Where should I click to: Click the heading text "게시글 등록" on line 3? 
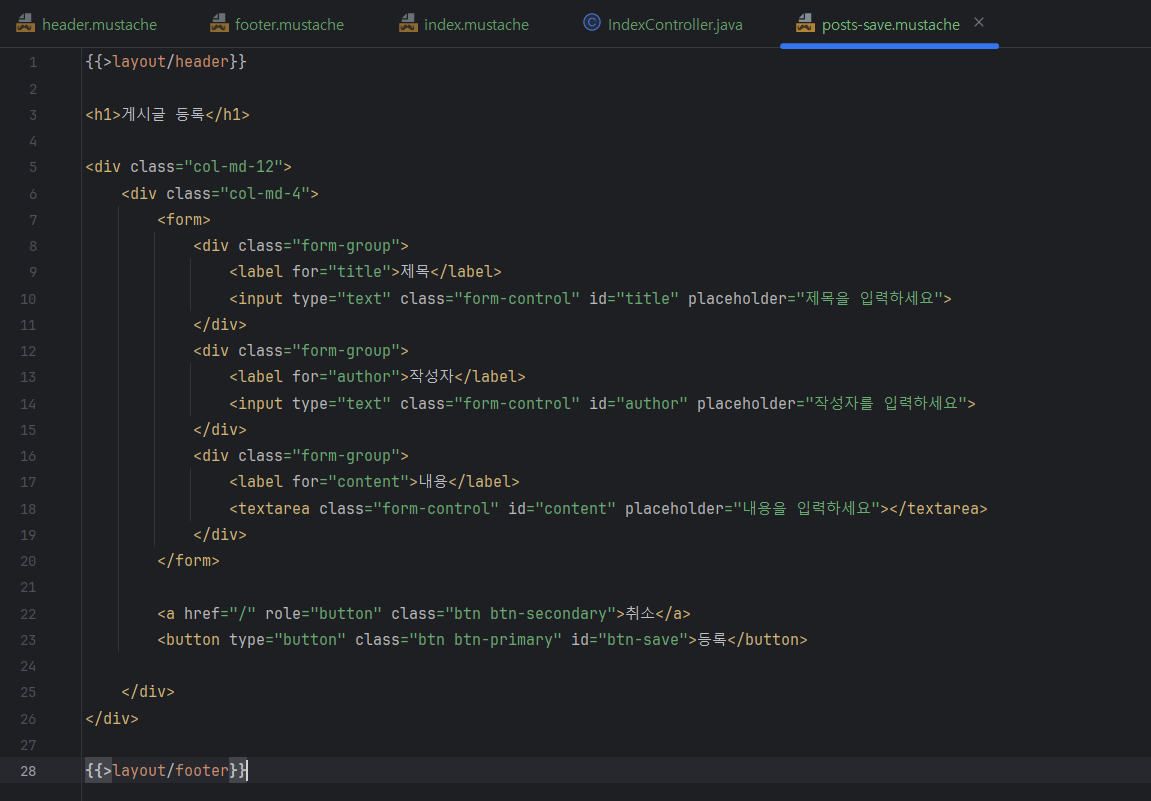(163, 115)
